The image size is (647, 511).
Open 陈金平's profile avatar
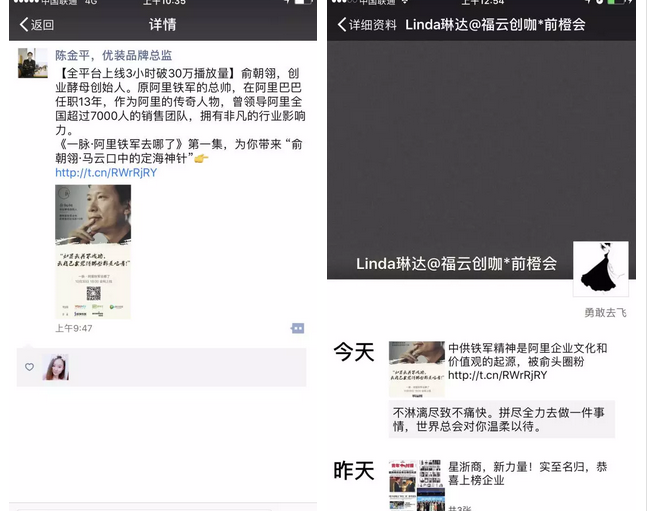coord(33,63)
